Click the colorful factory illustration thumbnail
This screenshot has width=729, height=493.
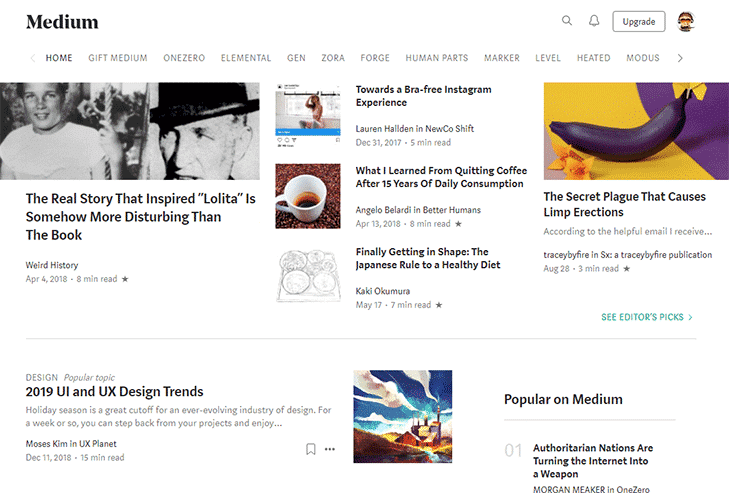(402, 416)
